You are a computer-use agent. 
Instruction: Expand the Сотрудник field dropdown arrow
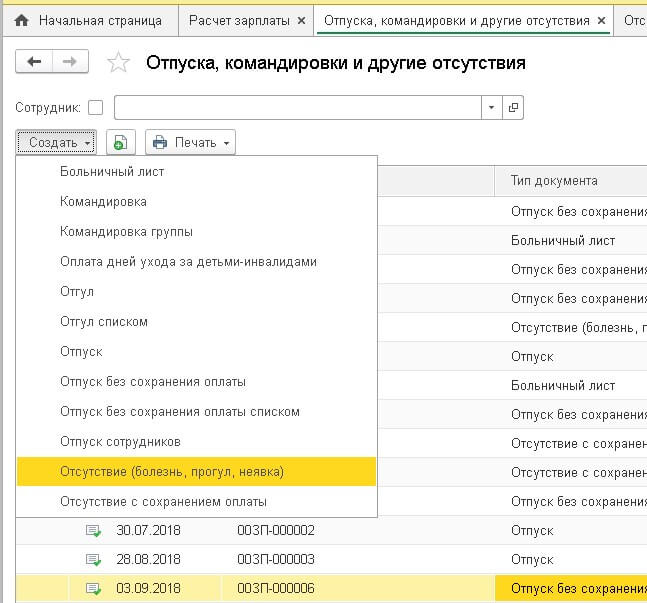[491, 108]
